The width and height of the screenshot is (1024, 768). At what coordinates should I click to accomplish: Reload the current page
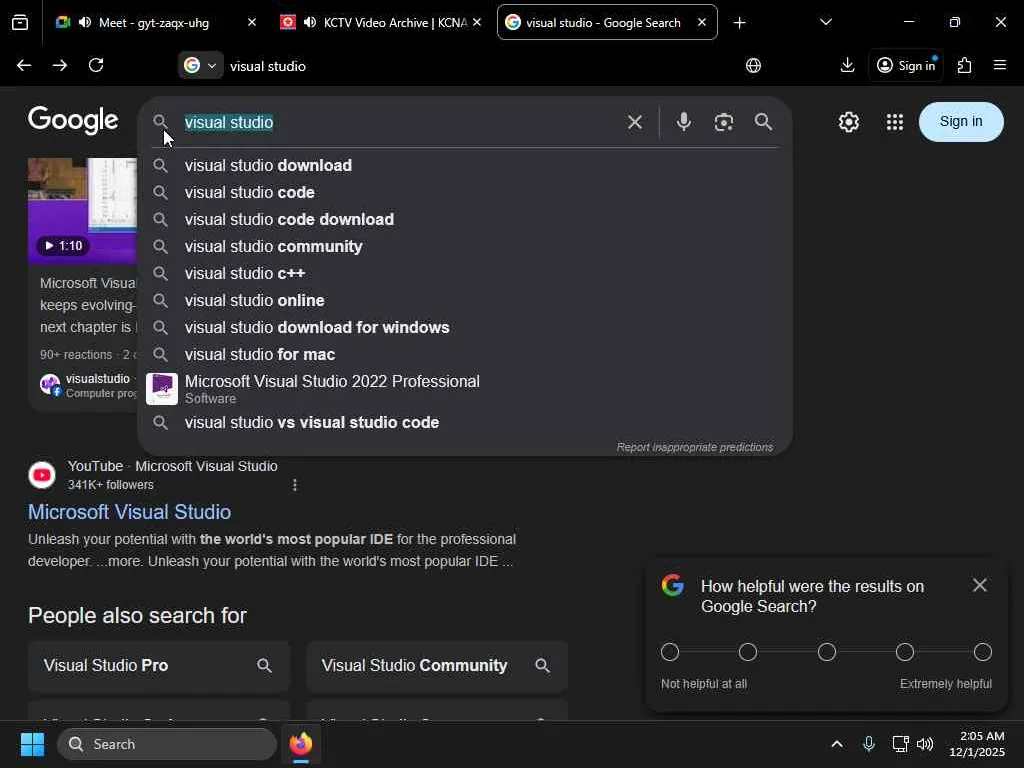(96, 65)
